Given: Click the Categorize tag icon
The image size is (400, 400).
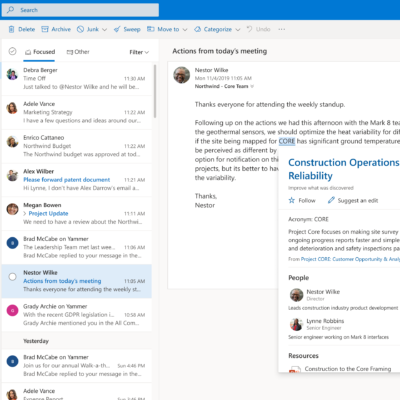Looking at the screenshot, I should pos(197,29).
